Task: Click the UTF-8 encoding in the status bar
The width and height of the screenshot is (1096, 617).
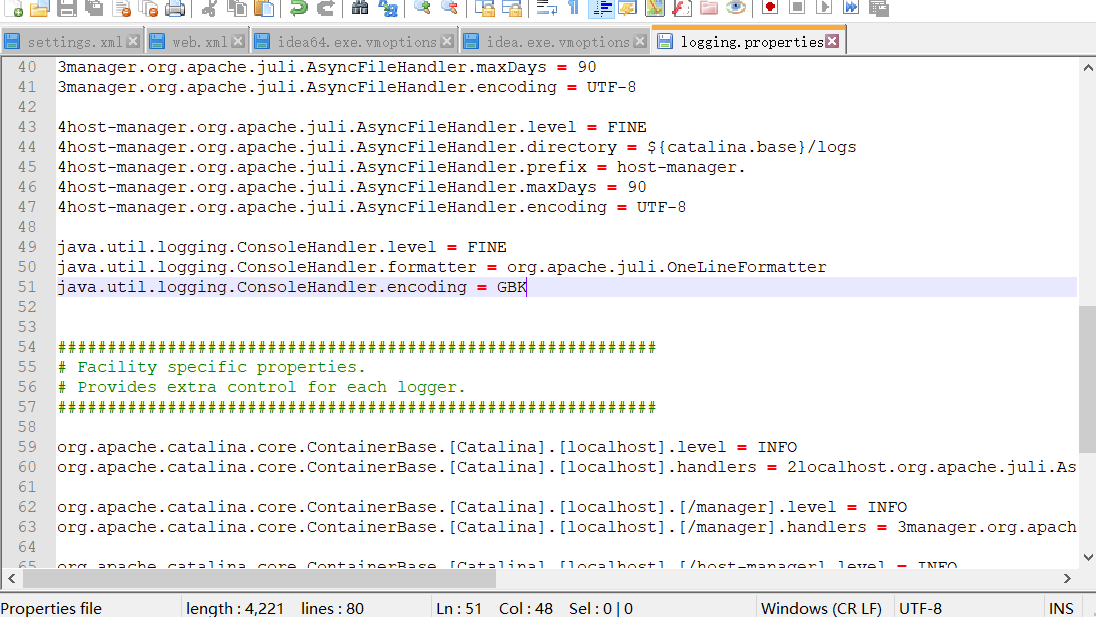Action: click(920, 608)
